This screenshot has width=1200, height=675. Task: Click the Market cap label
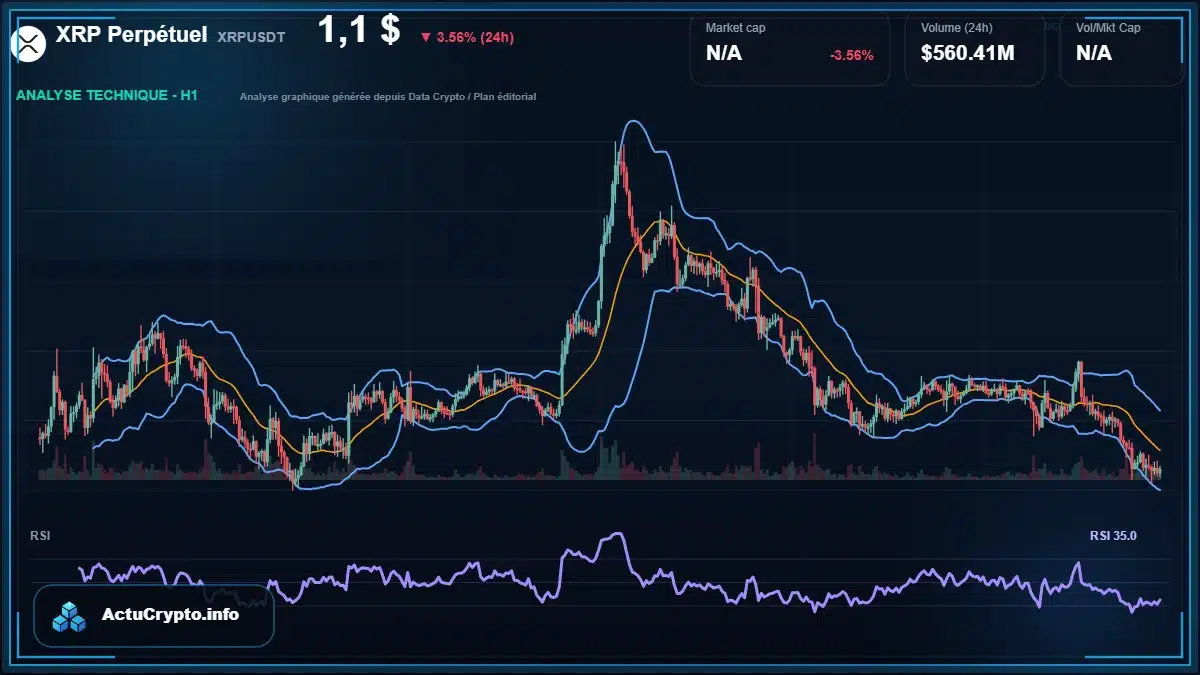coord(735,28)
